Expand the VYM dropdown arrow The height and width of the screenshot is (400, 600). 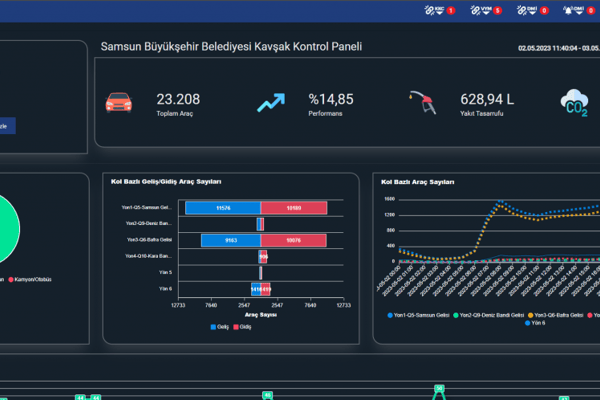486,13
